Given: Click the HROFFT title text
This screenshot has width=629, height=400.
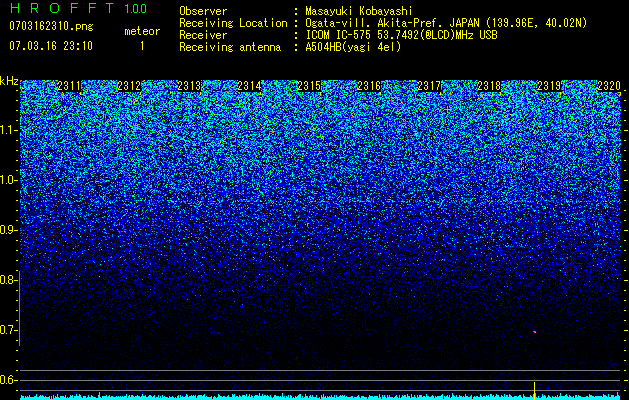Looking at the screenshot, I should 63,8.
